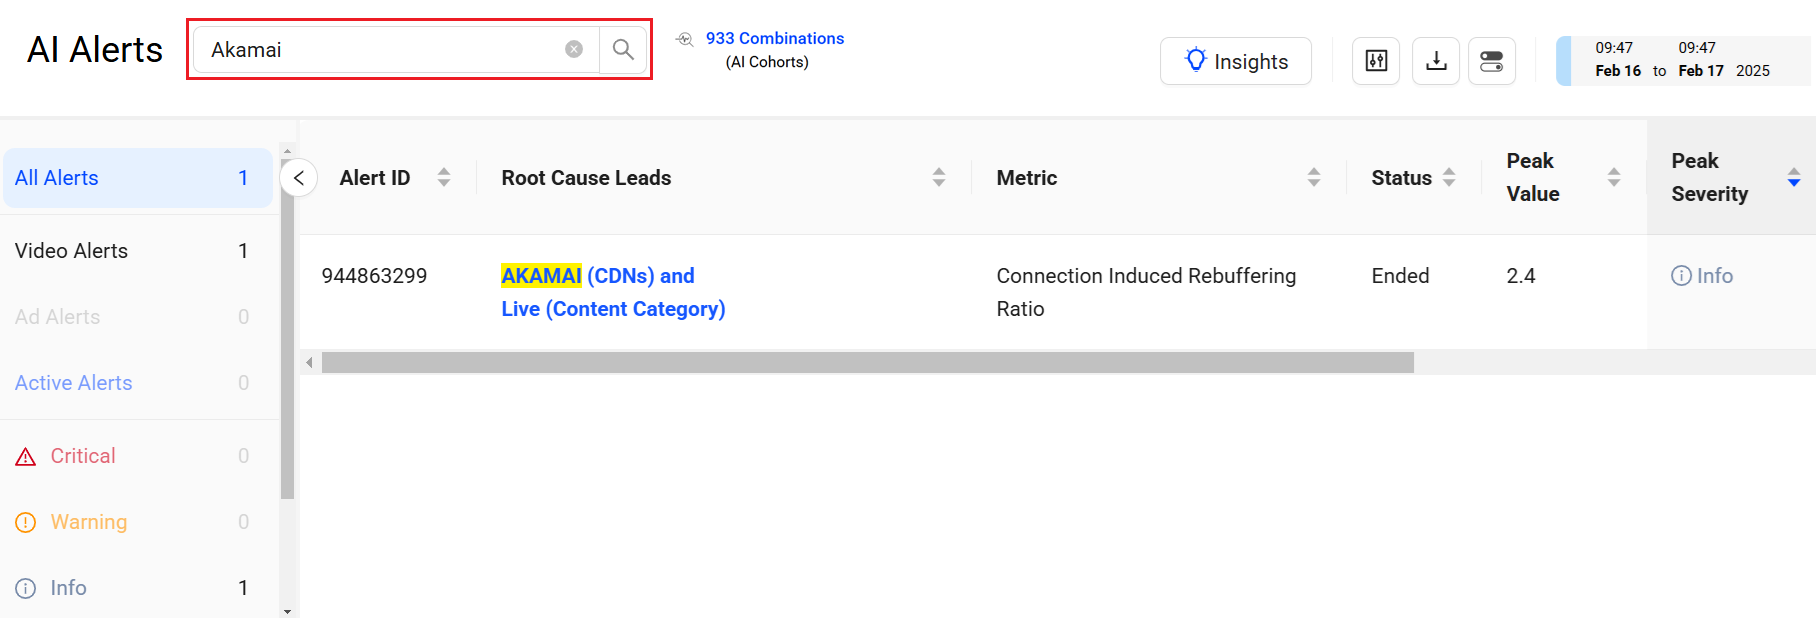The width and height of the screenshot is (1816, 618).
Task: Open the date range picker
Action: coord(1682,61)
